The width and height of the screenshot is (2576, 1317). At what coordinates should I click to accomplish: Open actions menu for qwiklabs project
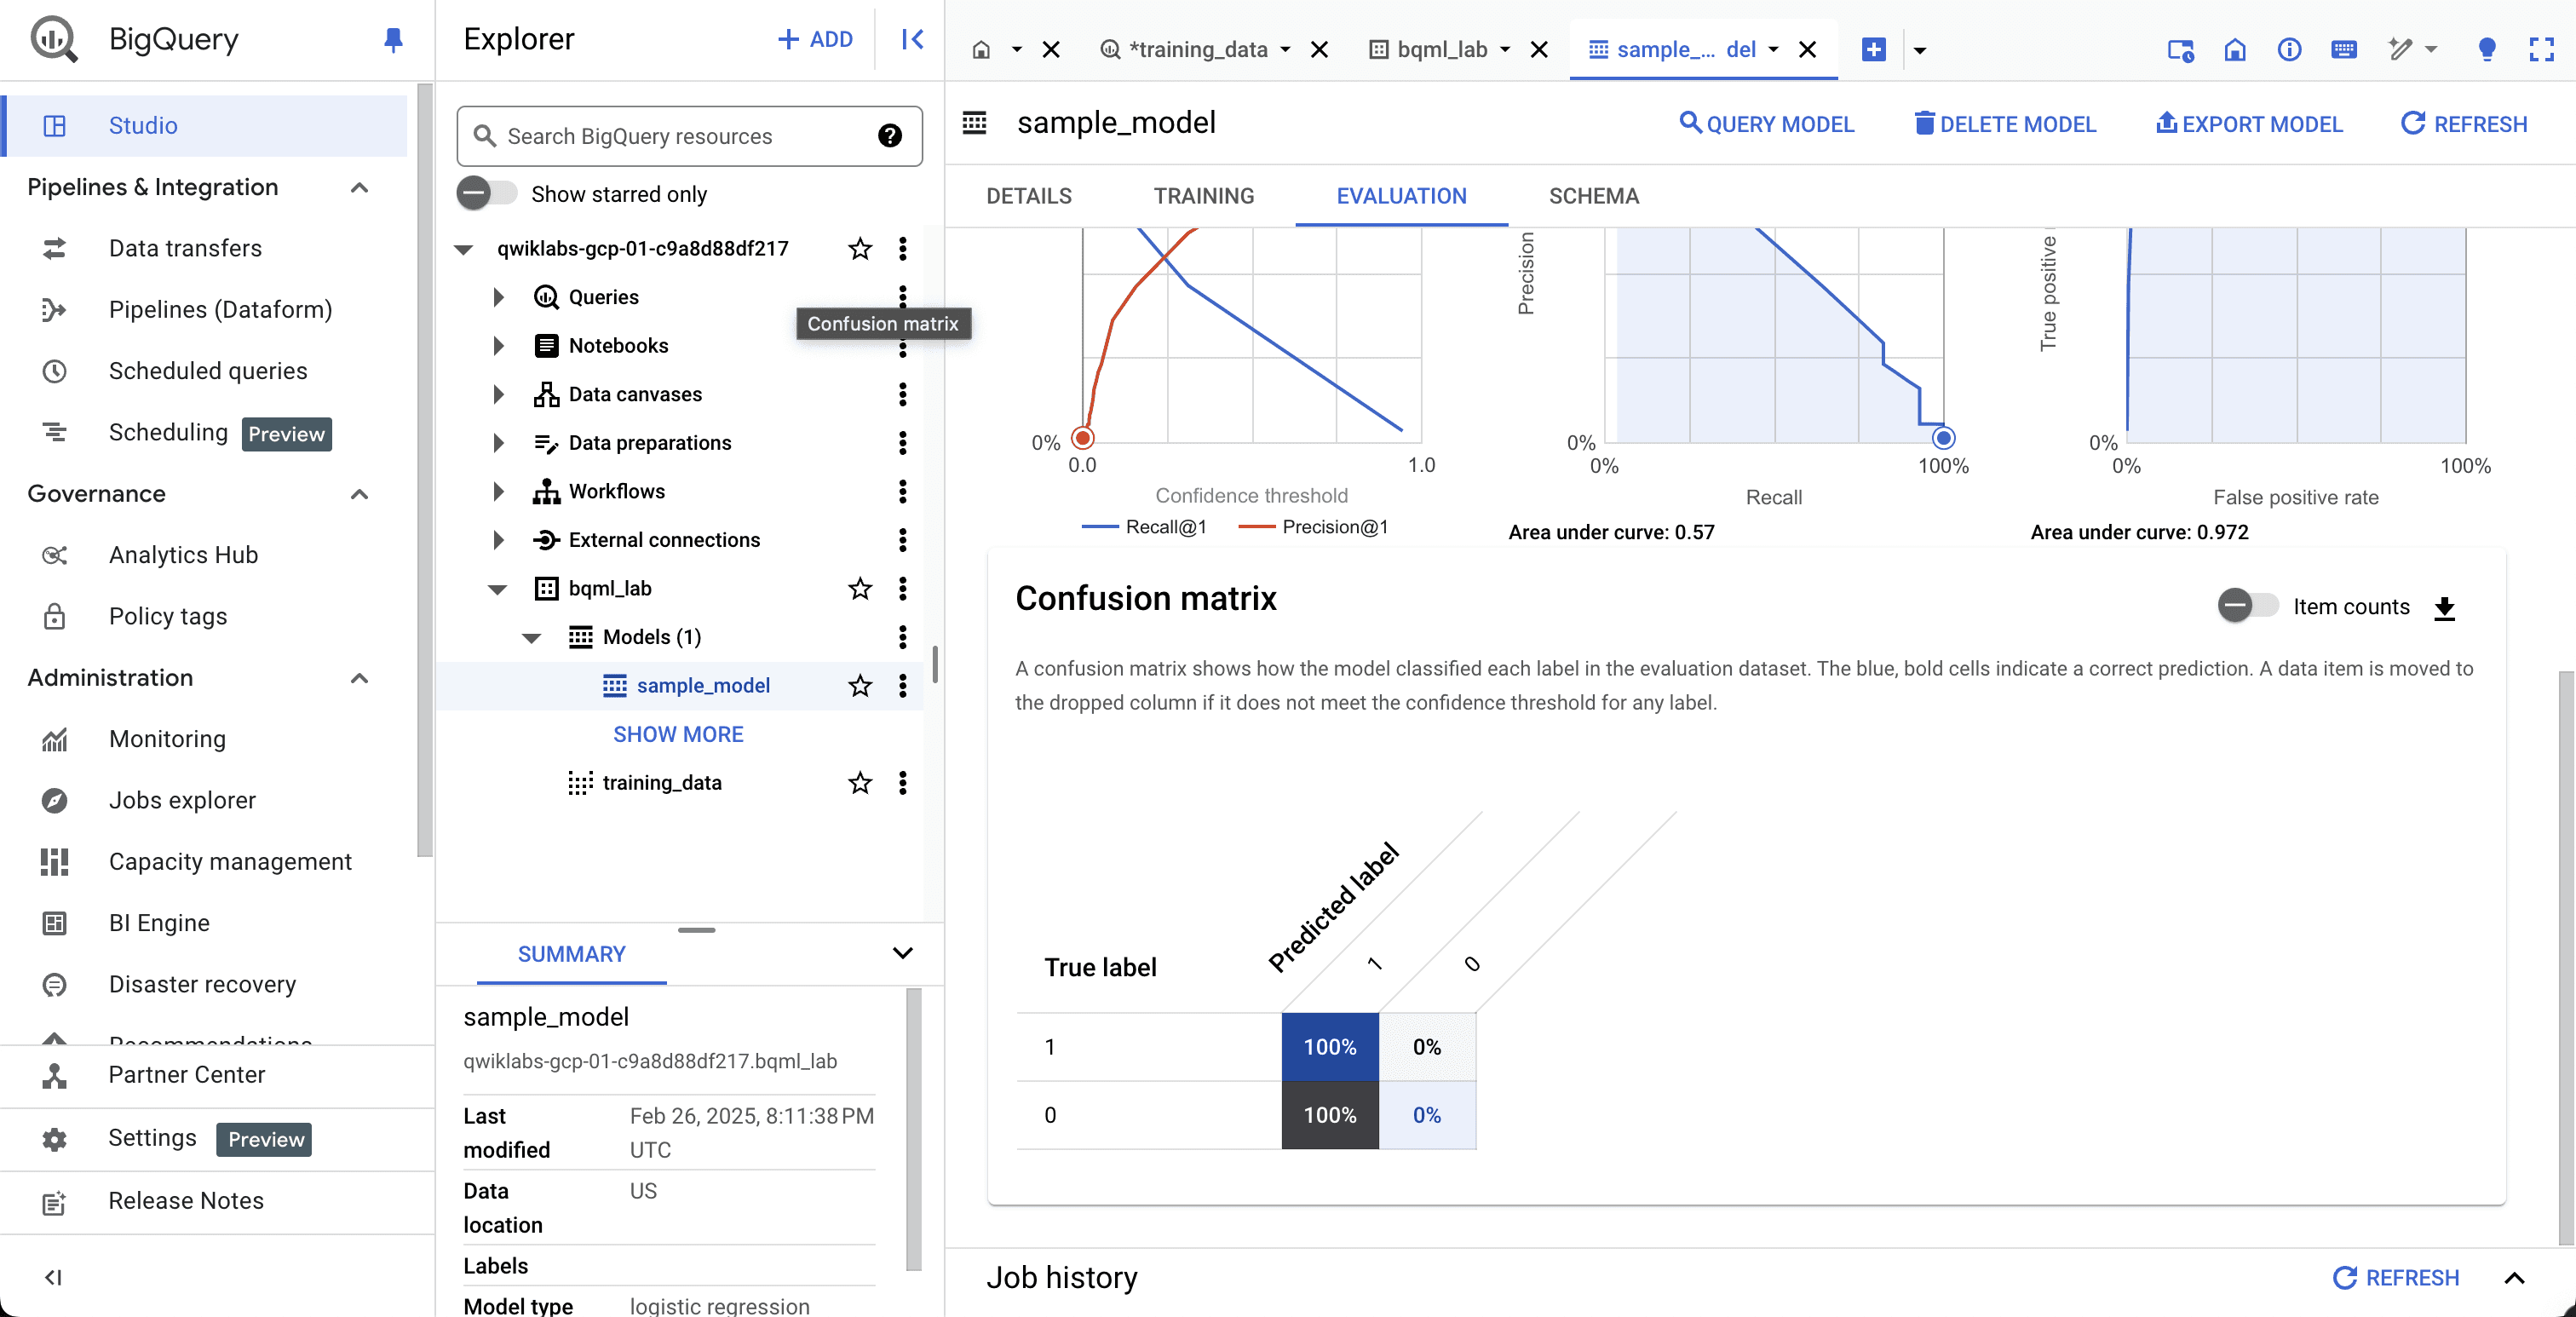(902, 248)
